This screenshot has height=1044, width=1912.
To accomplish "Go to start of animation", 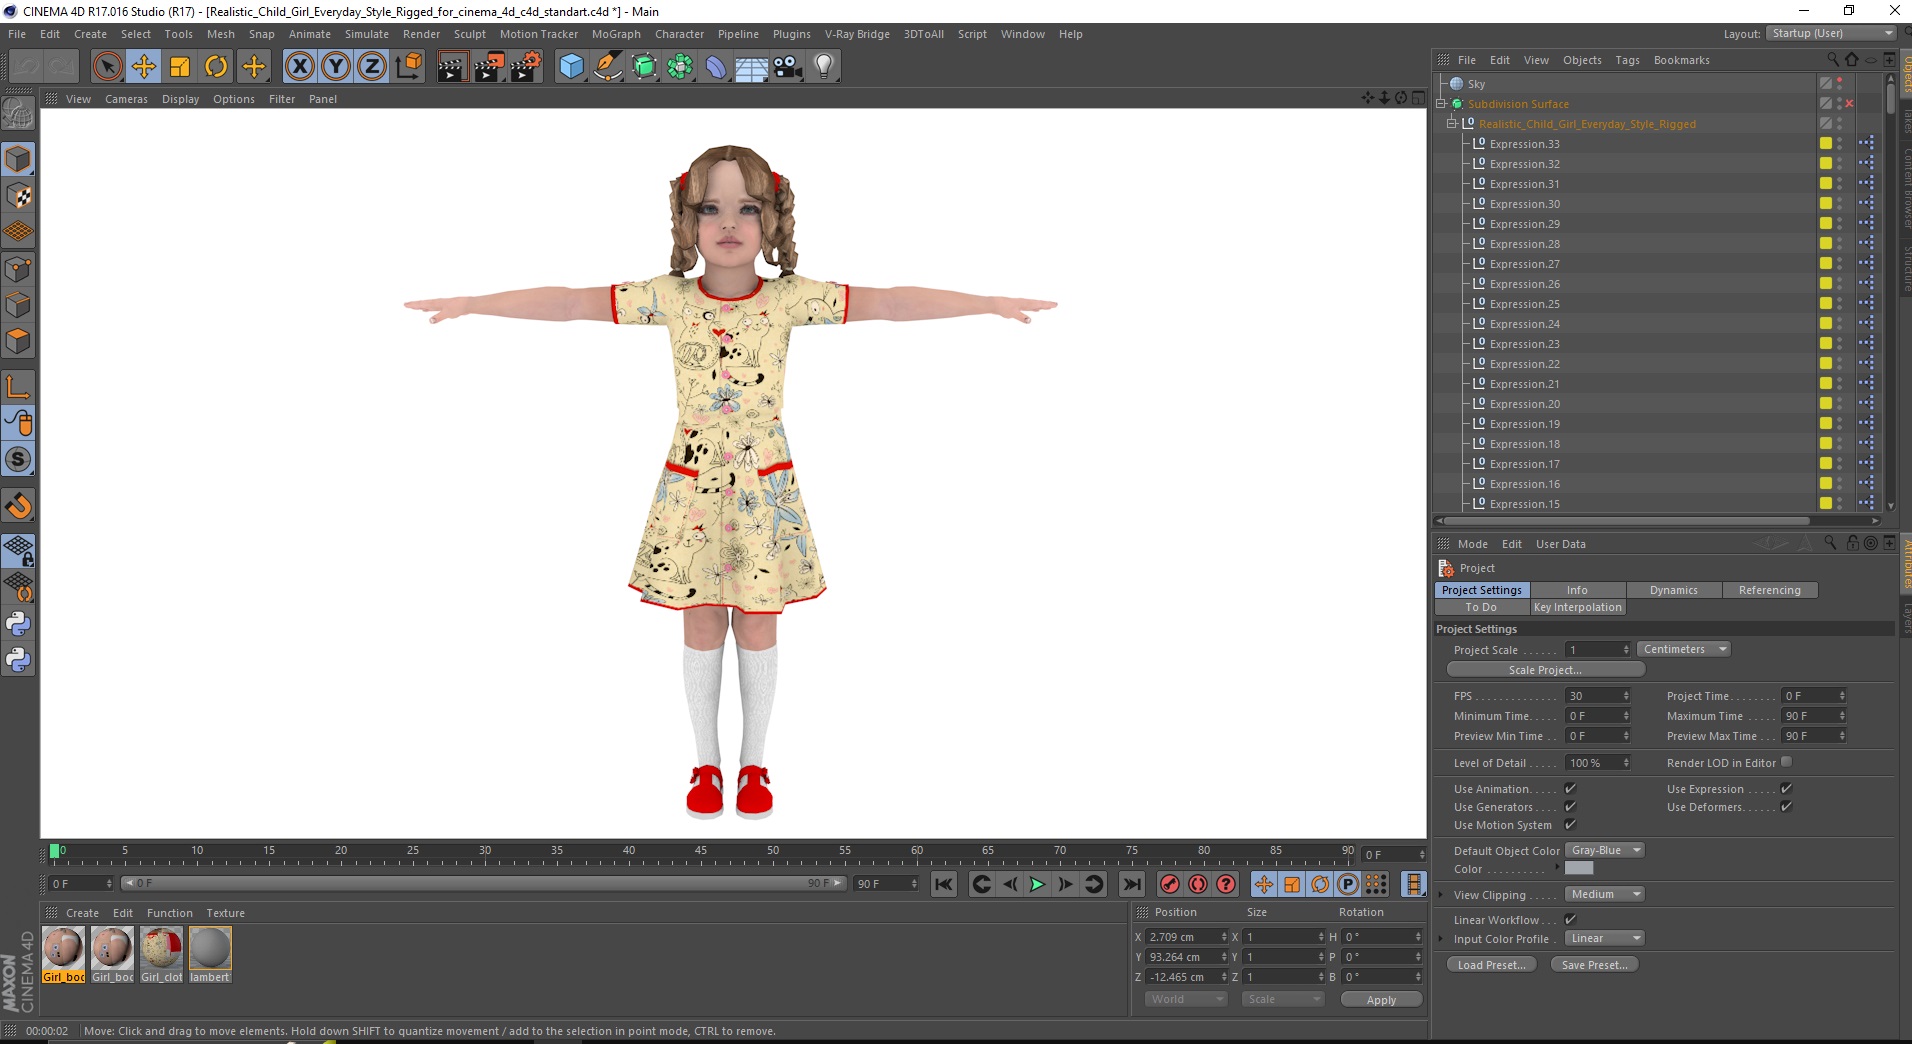I will (x=944, y=884).
